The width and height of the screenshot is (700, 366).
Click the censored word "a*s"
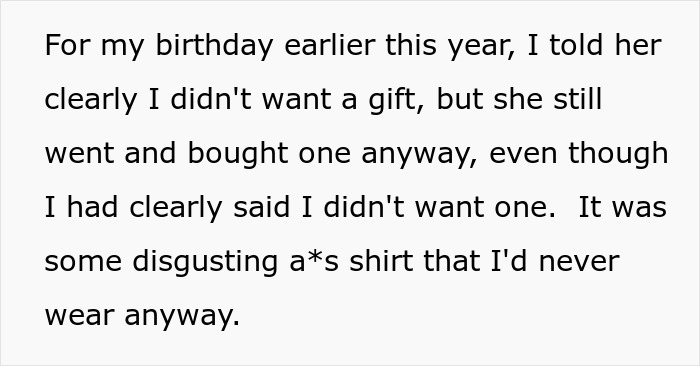tap(314, 262)
